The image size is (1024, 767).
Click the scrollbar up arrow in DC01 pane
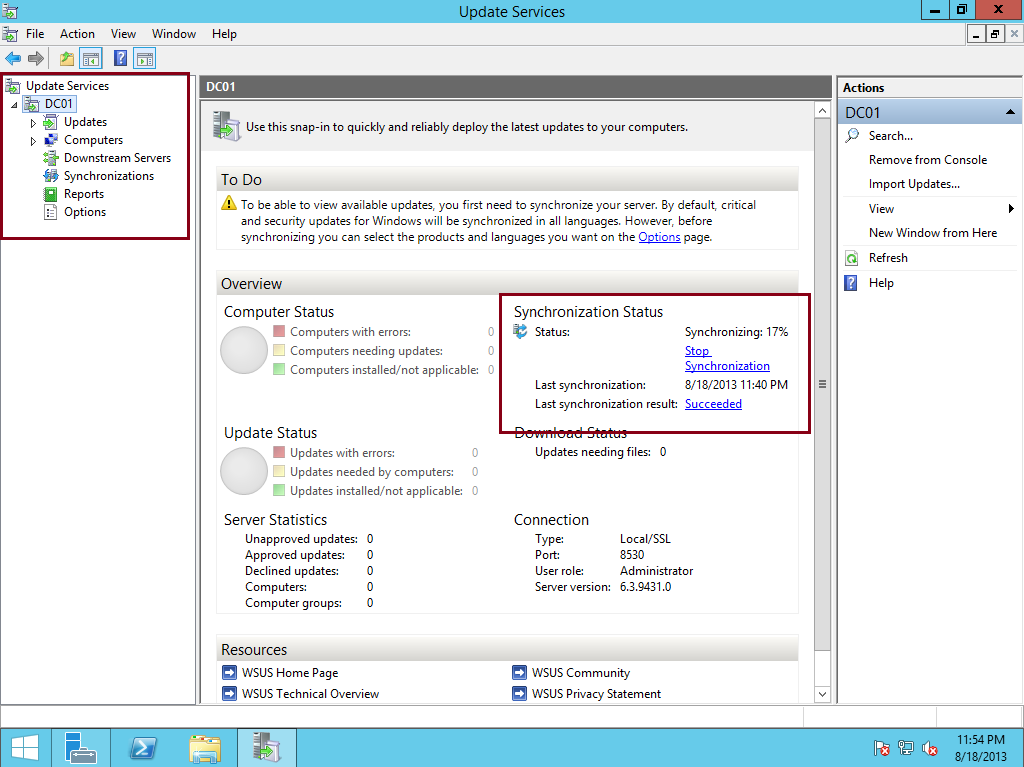point(822,111)
